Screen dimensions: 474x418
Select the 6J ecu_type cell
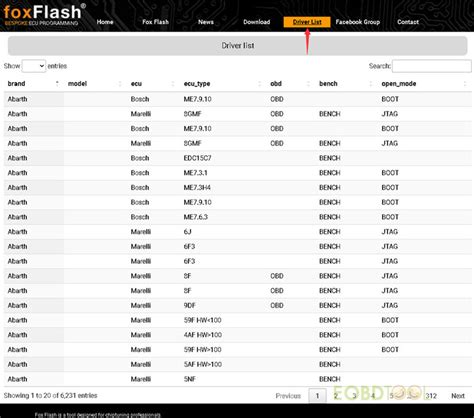pyautogui.click(x=187, y=232)
